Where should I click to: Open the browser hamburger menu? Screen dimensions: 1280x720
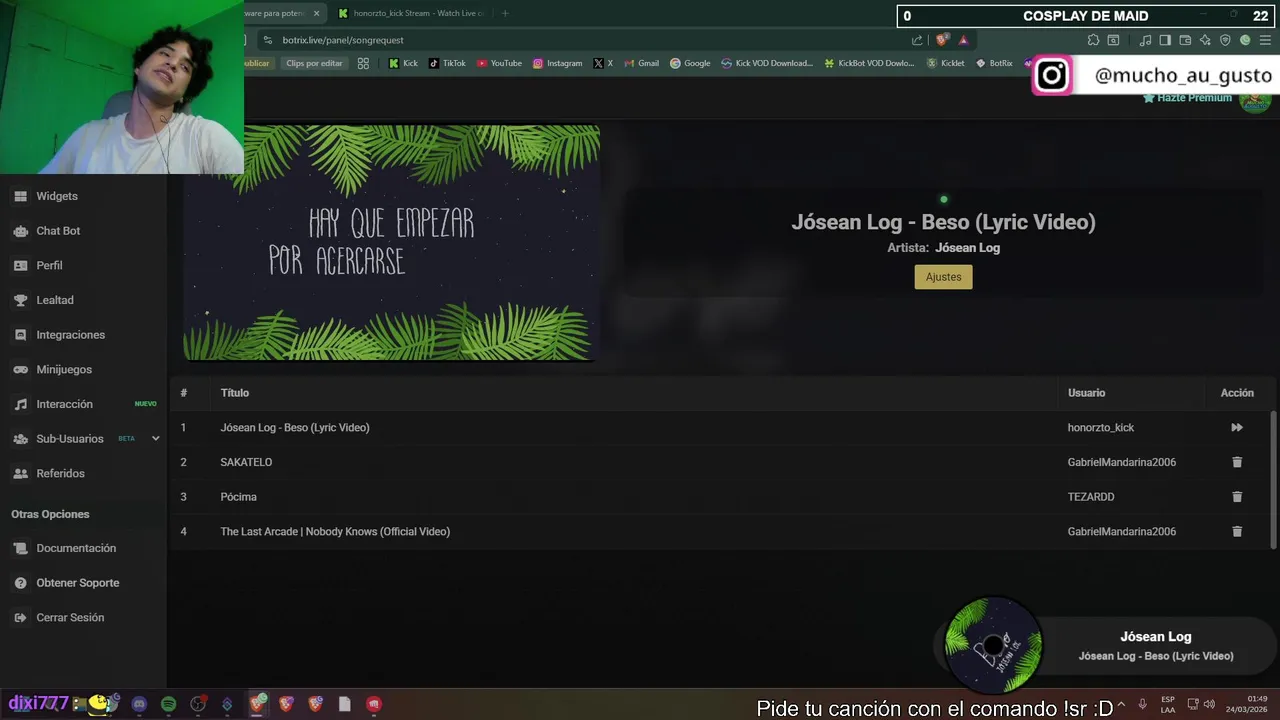[1265, 40]
